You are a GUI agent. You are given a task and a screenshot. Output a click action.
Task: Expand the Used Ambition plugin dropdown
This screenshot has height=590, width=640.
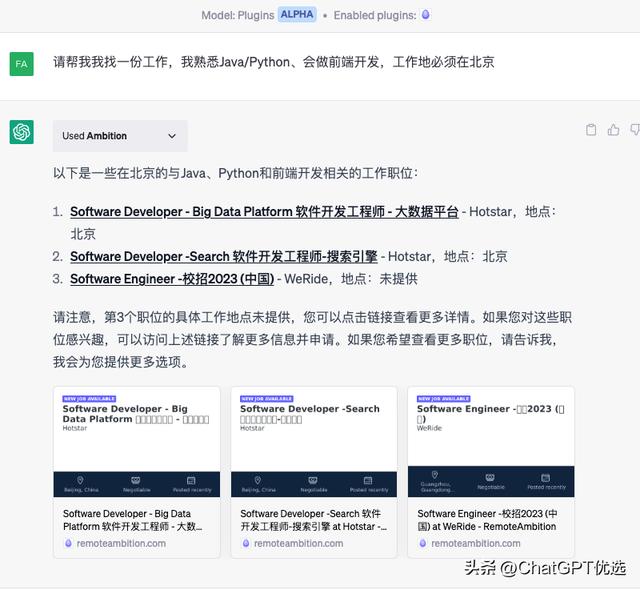171,136
